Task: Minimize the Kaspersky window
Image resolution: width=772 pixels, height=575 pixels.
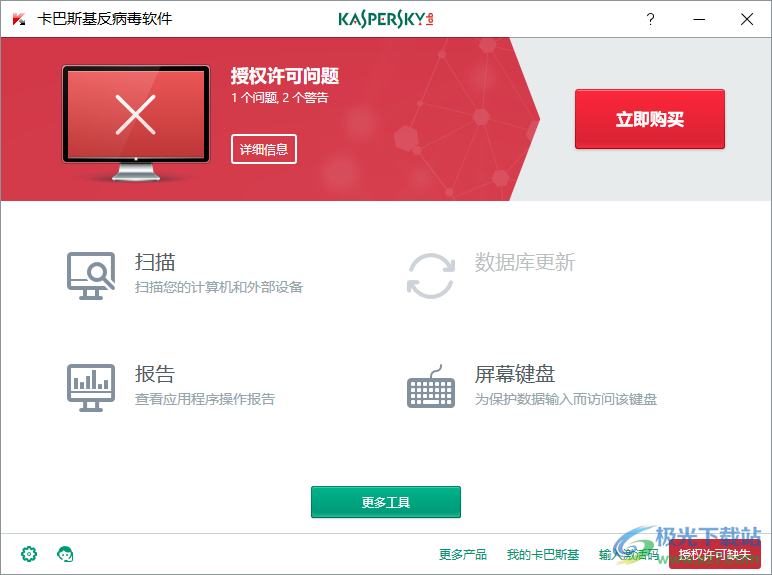Action: coord(699,19)
